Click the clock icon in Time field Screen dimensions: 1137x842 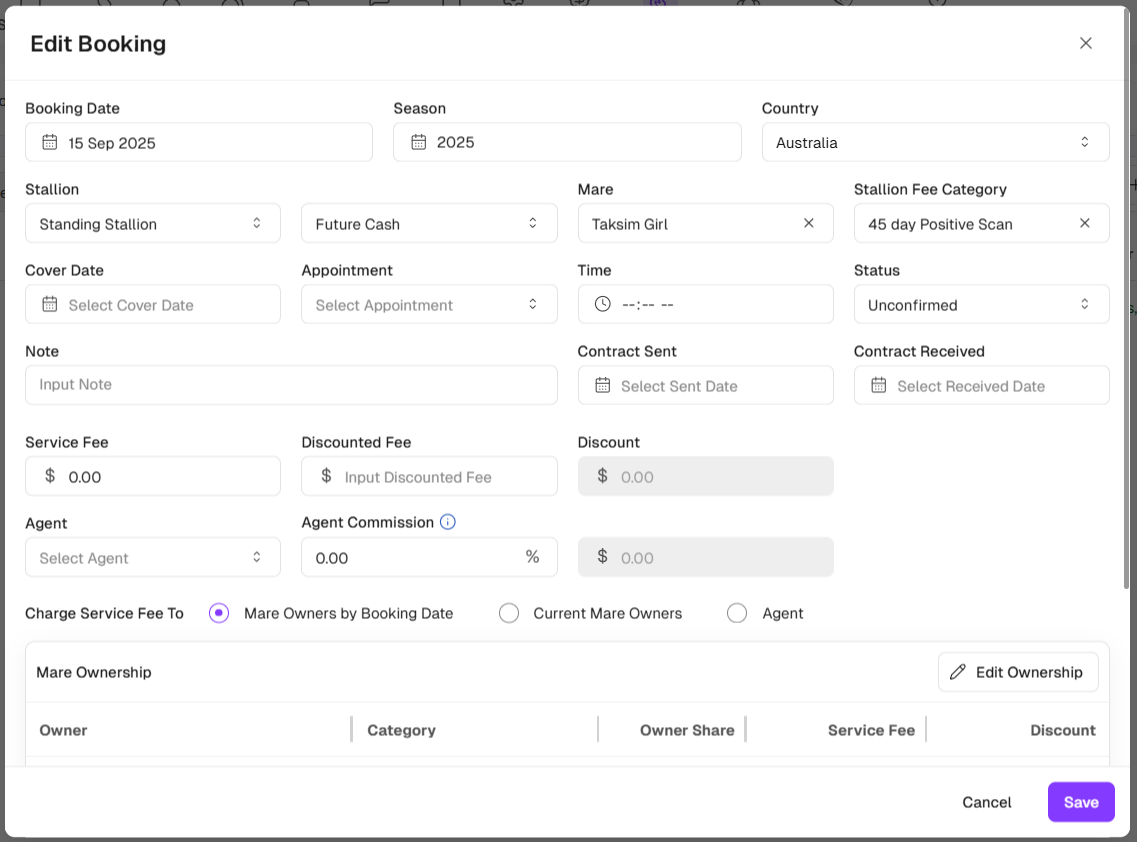(602, 304)
